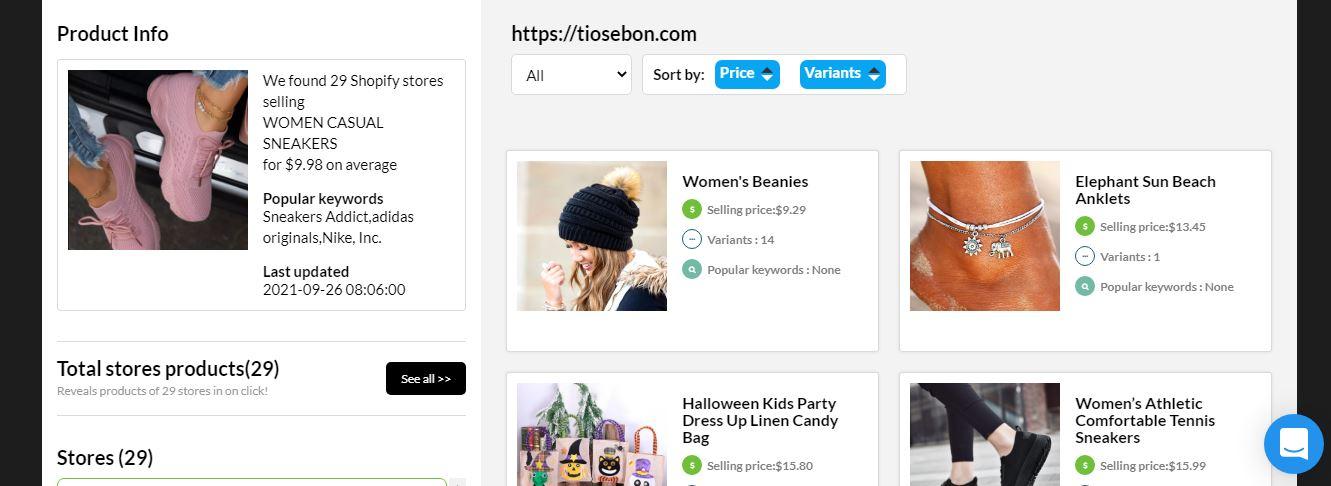Screen dimensions: 1331x486
Task: Click the anklet product photo
Action: click(985, 236)
